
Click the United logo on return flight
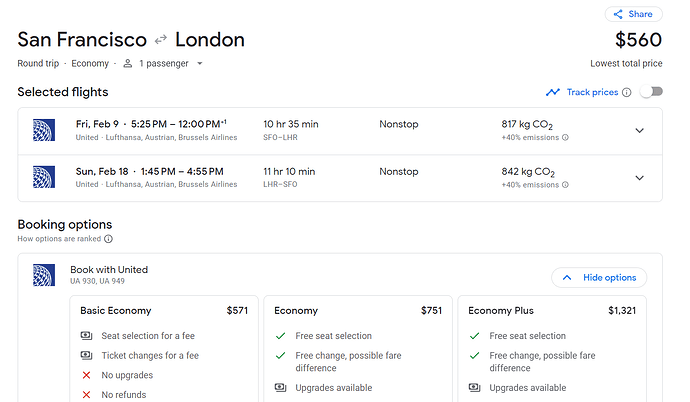point(44,177)
